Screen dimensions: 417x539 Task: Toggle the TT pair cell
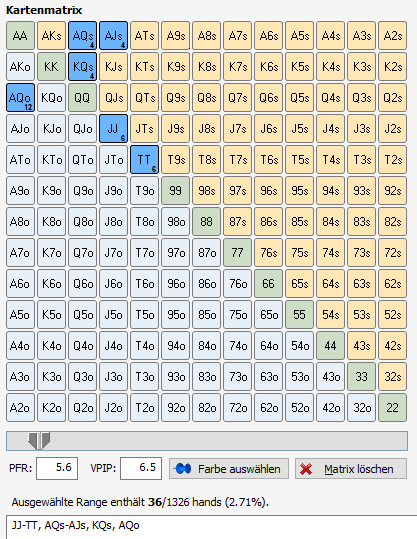tap(144, 160)
